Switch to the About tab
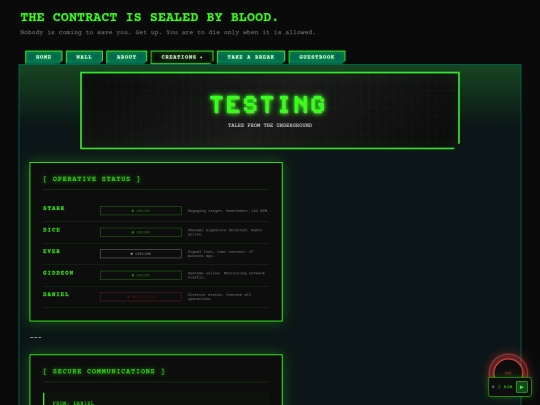The height and width of the screenshot is (405, 540). 126,57
